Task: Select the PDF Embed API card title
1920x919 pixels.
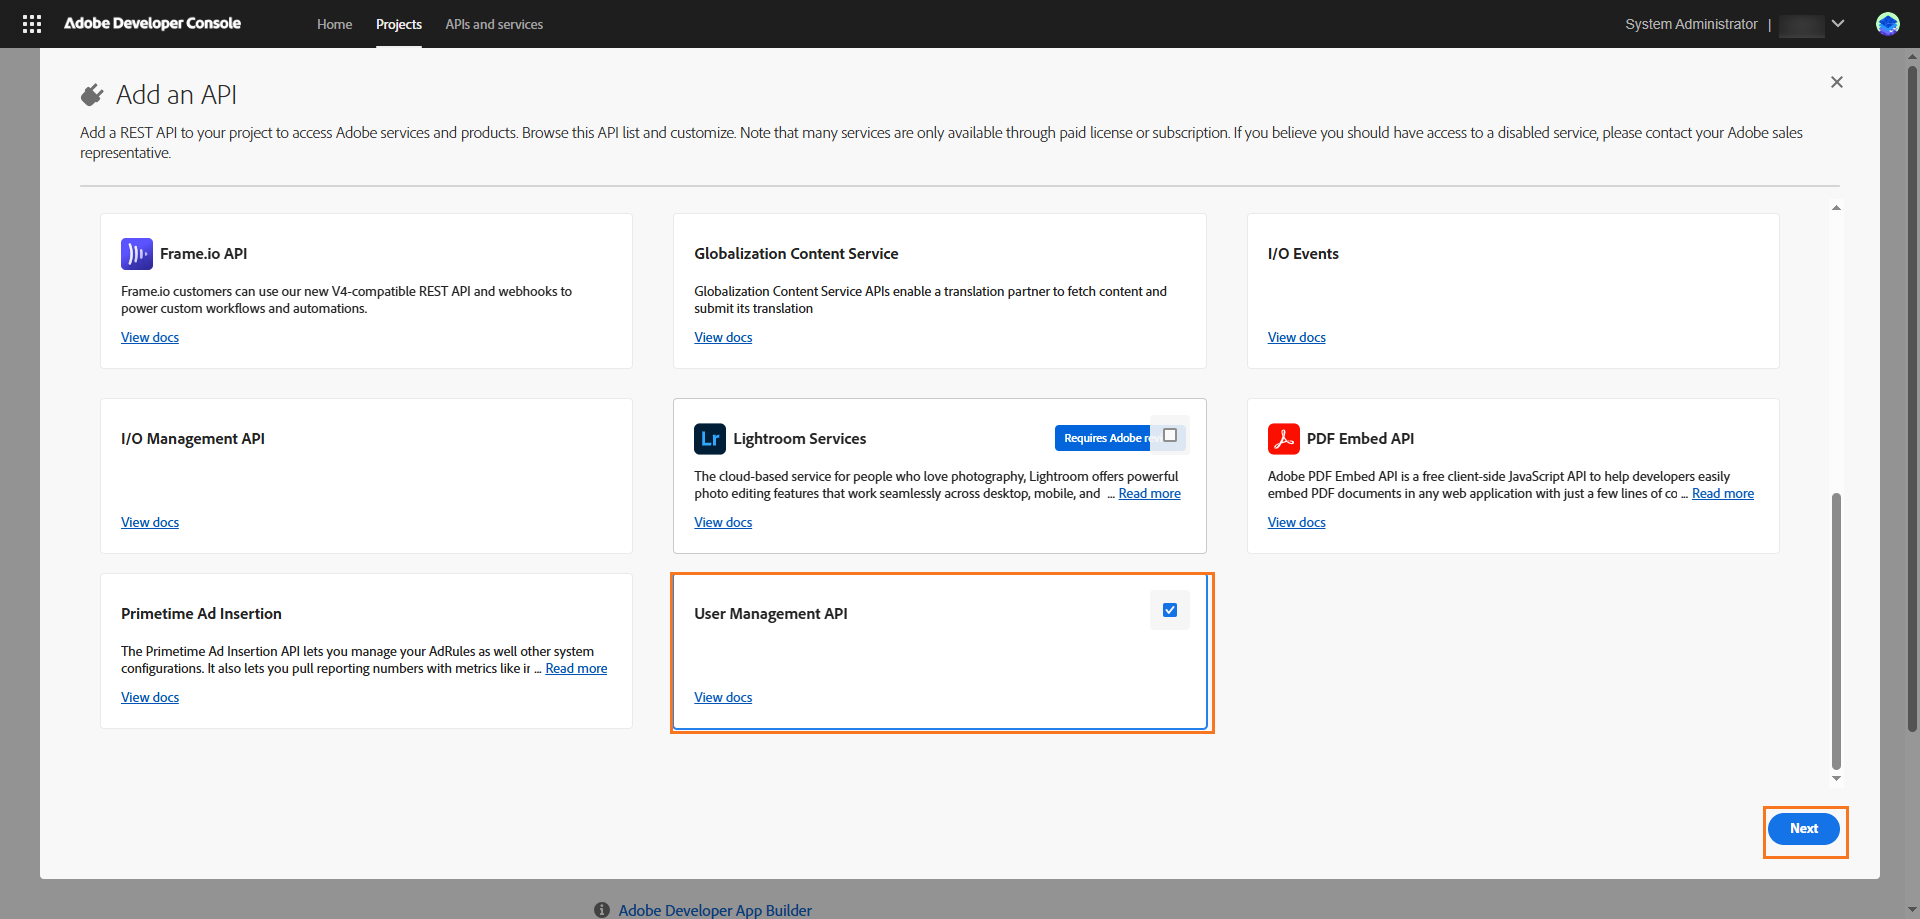Action: tap(1360, 439)
